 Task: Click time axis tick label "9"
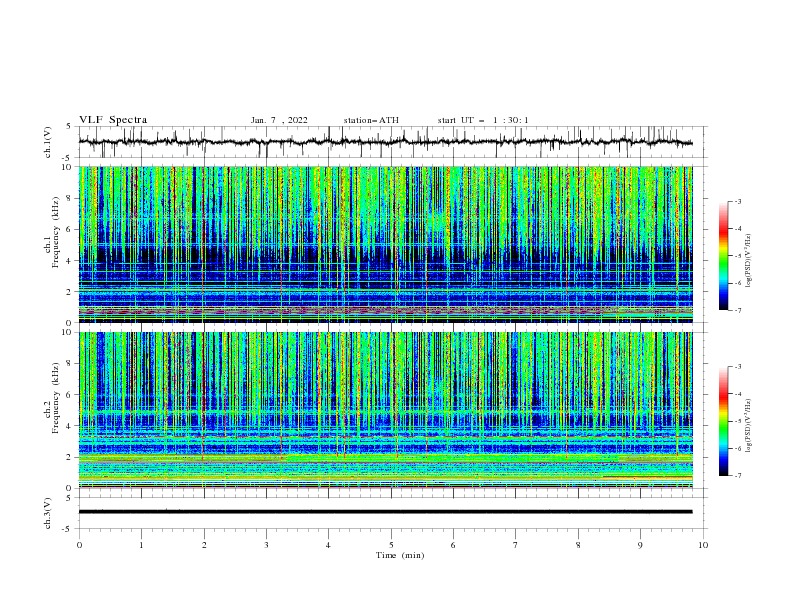click(640, 545)
